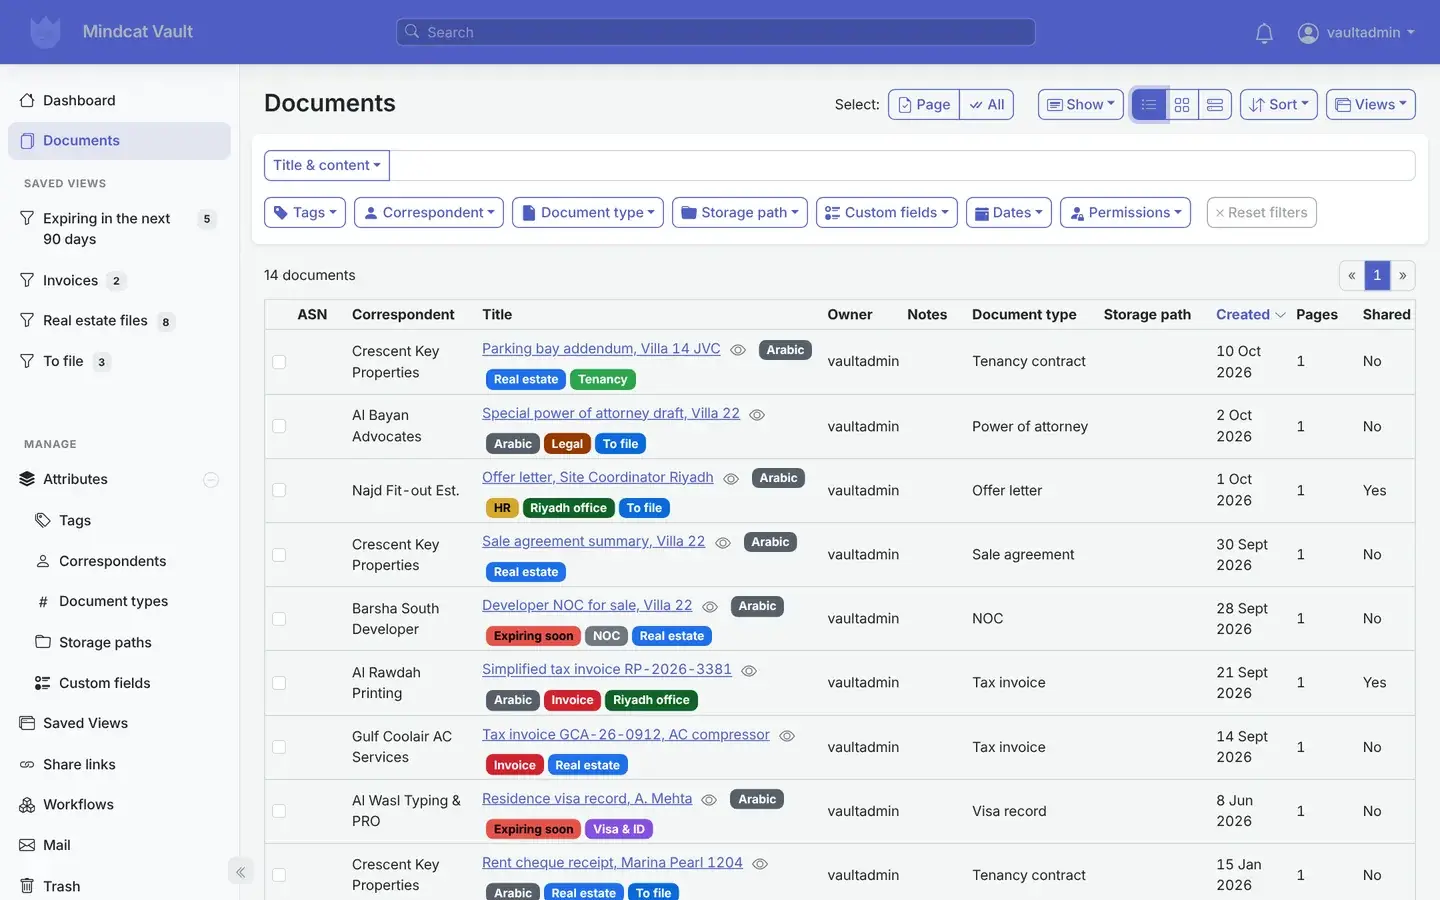Open the Permissions filter dropdown
1440x900 pixels.
(1125, 212)
